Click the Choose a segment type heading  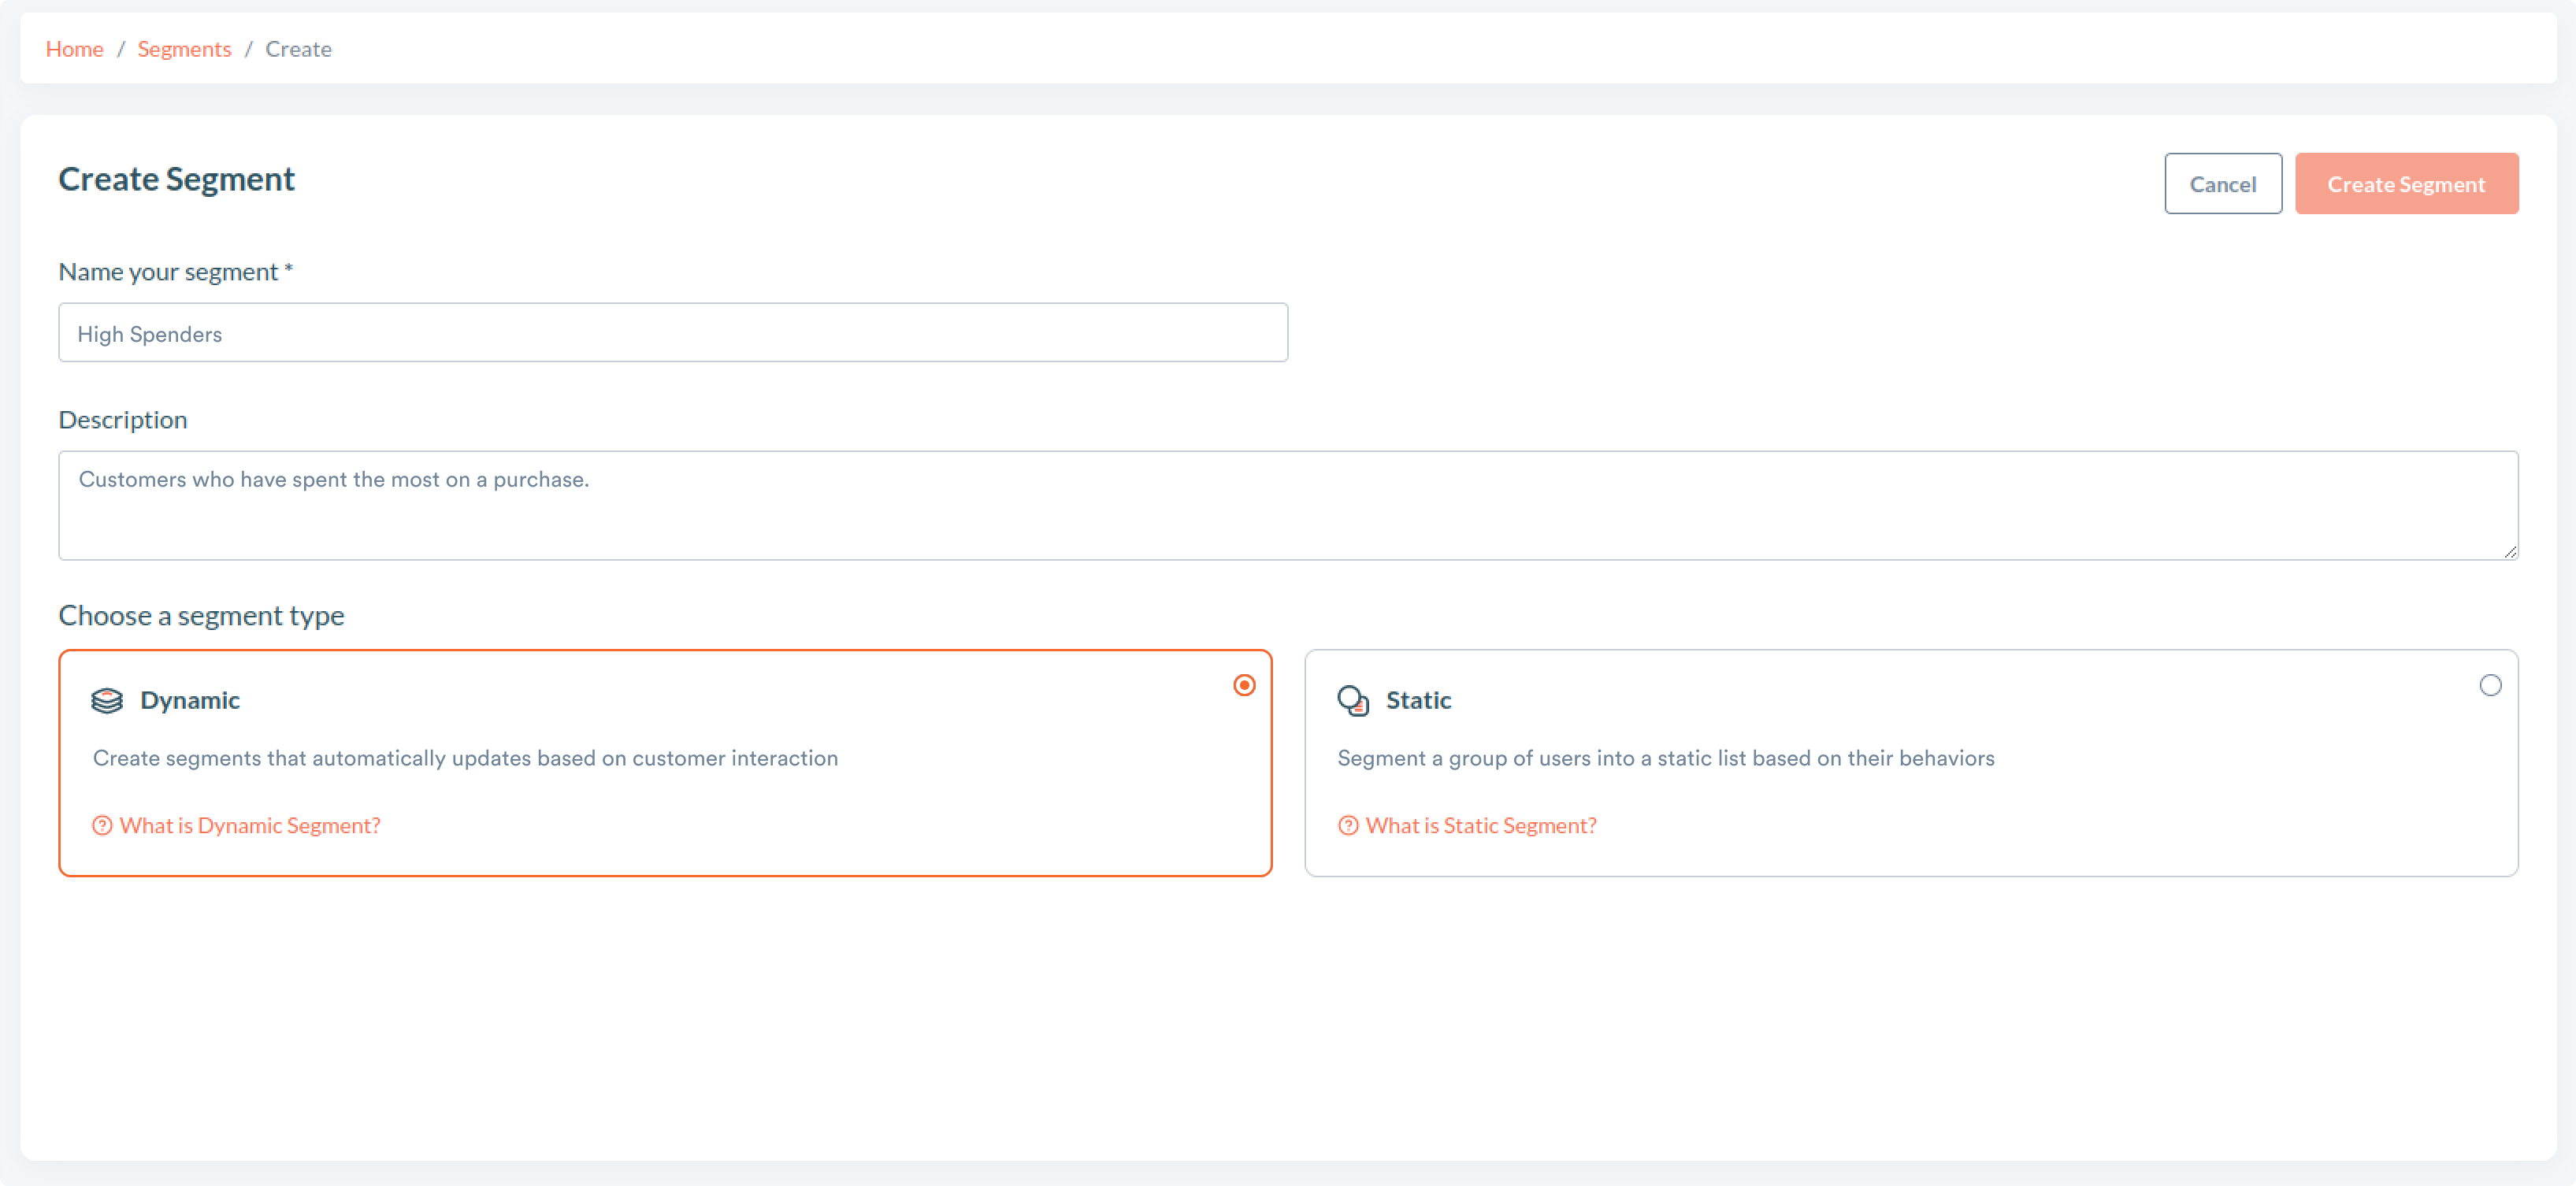click(x=201, y=616)
